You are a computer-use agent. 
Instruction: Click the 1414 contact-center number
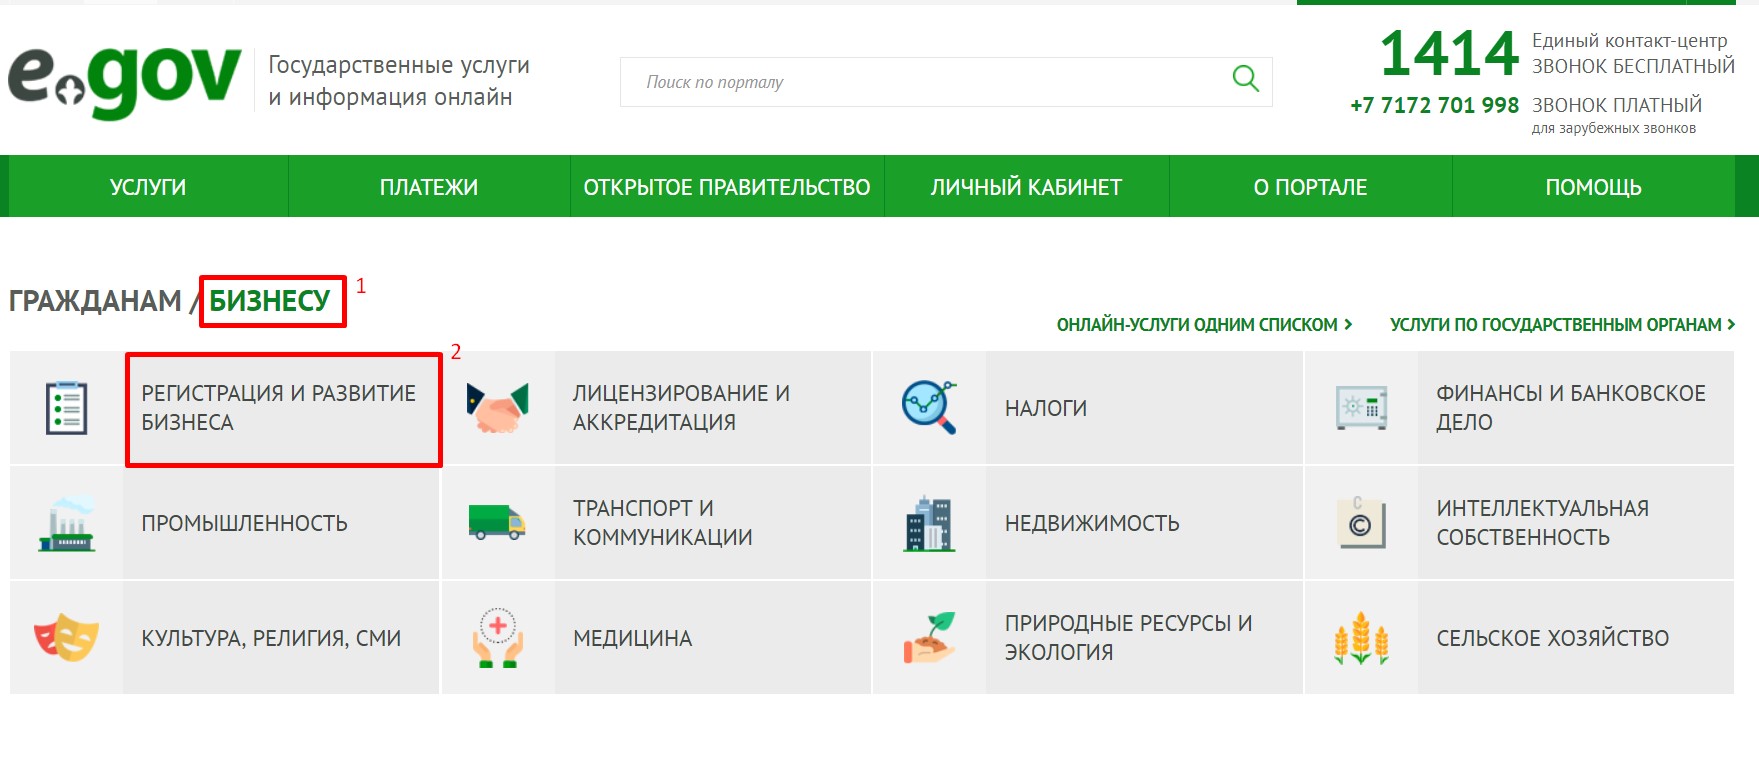pyautogui.click(x=1449, y=53)
